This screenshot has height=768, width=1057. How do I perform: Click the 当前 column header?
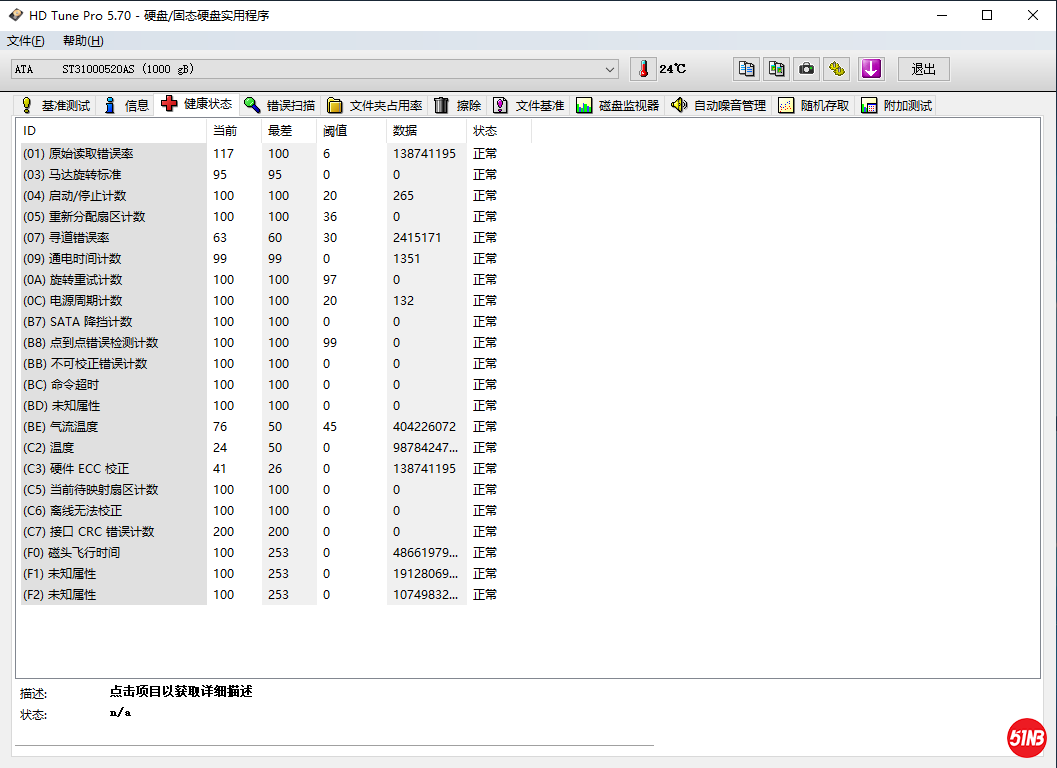[225, 131]
